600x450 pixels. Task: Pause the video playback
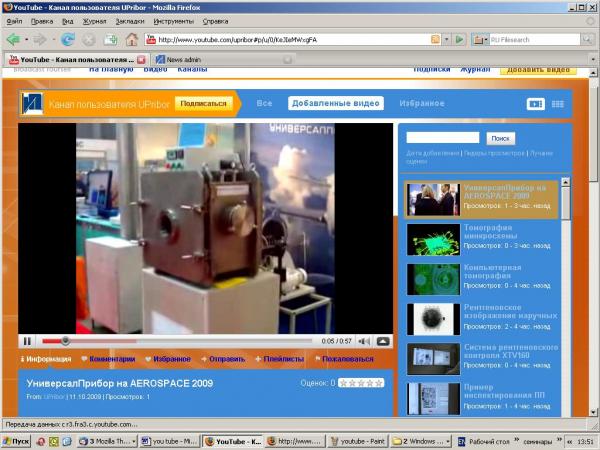(27, 341)
